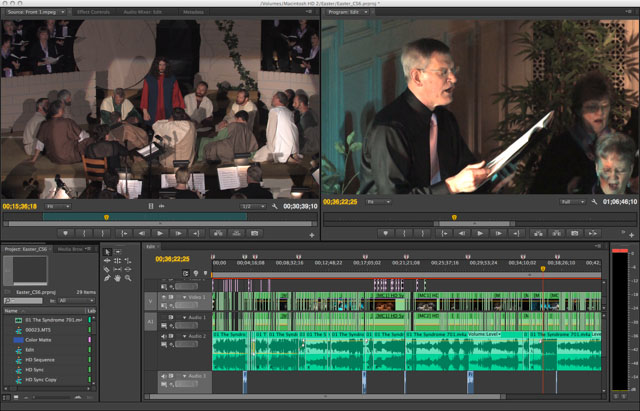Switch to the Effect Controls tab
The width and height of the screenshot is (640, 411).
(x=93, y=12)
